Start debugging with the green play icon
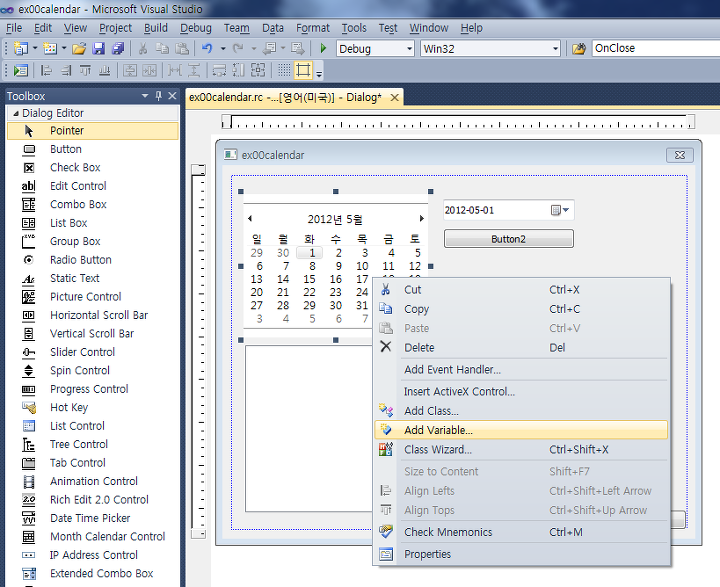 click(323, 48)
